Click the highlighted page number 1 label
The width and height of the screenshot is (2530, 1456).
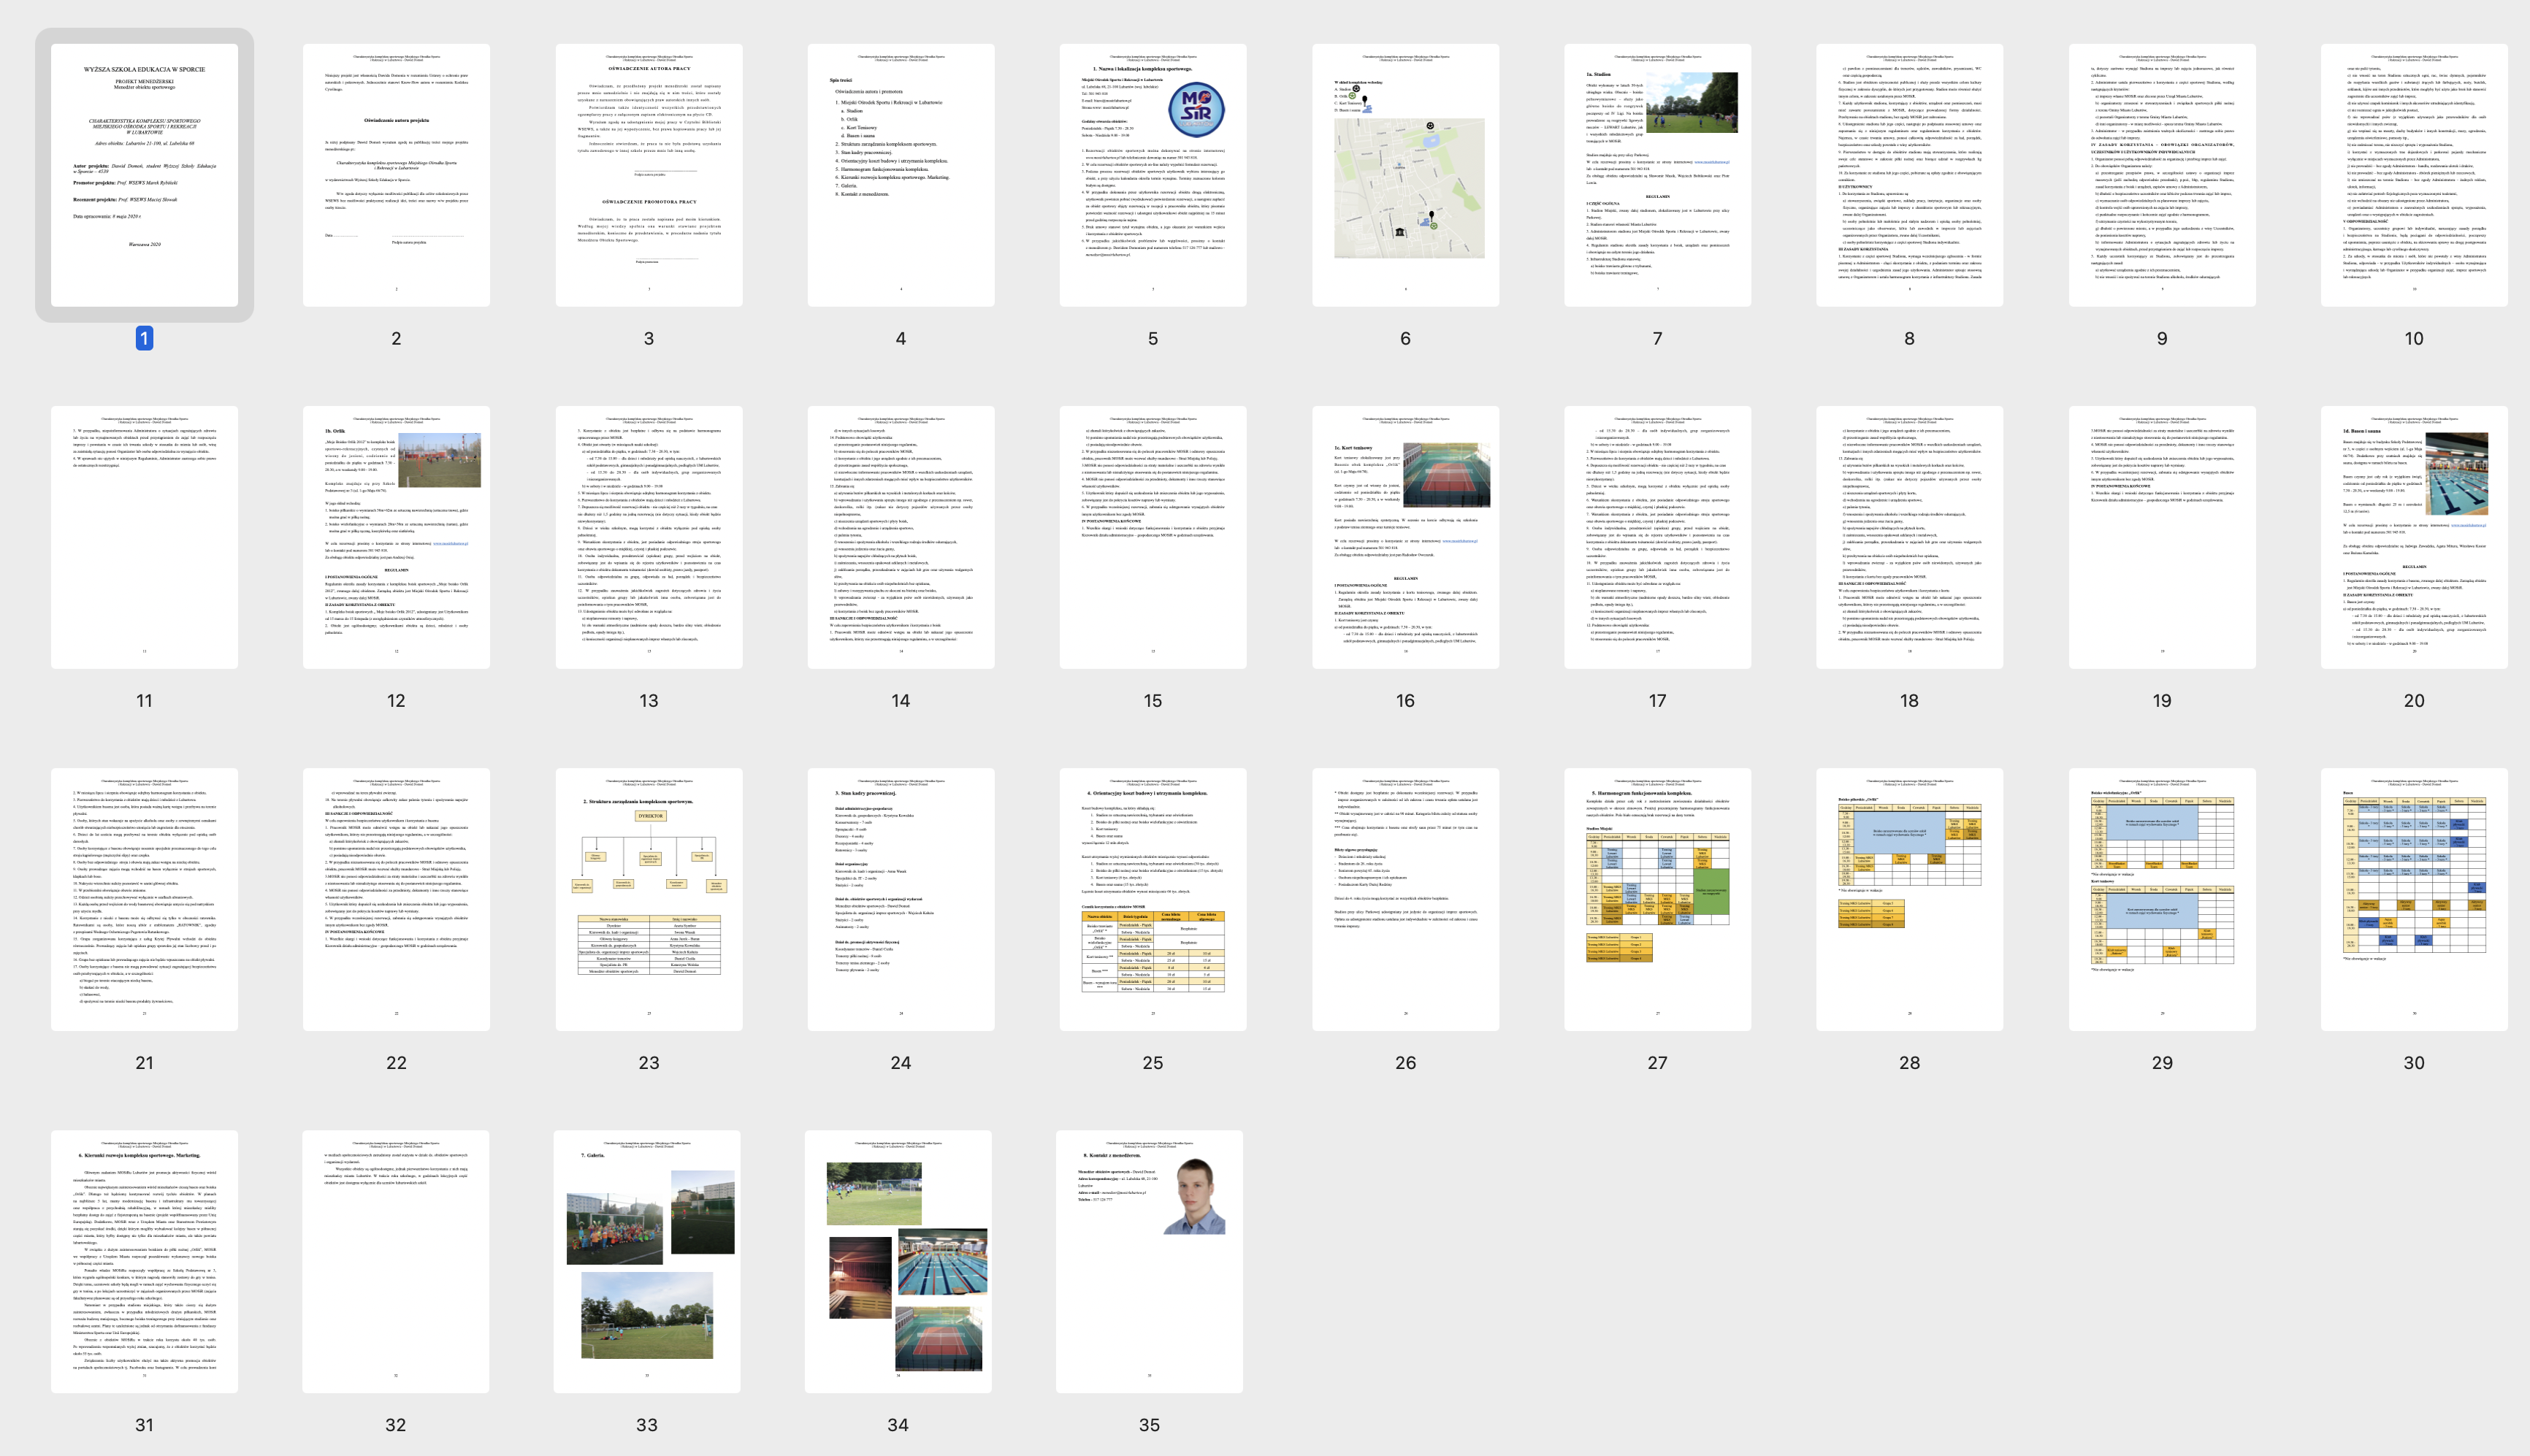(x=144, y=338)
